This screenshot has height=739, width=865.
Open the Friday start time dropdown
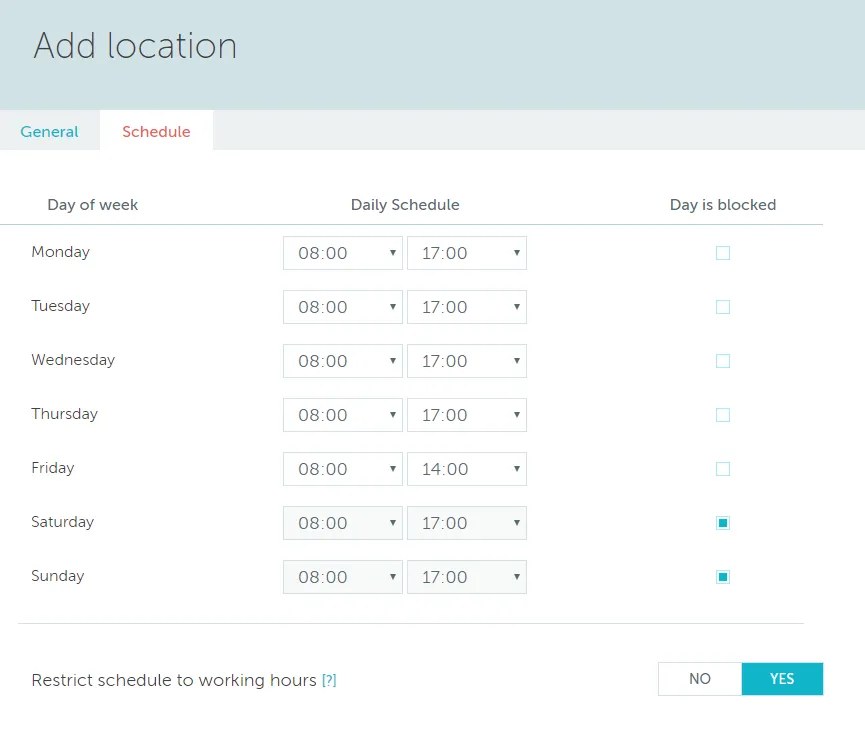[342, 469]
